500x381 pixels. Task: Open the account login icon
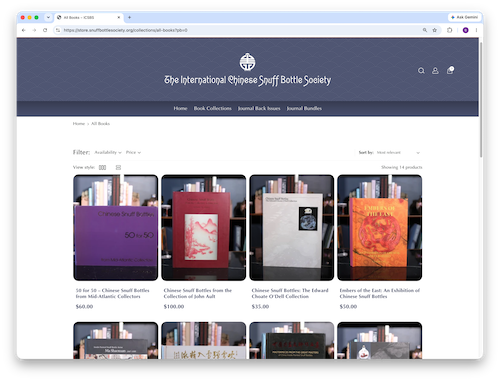(x=435, y=71)
